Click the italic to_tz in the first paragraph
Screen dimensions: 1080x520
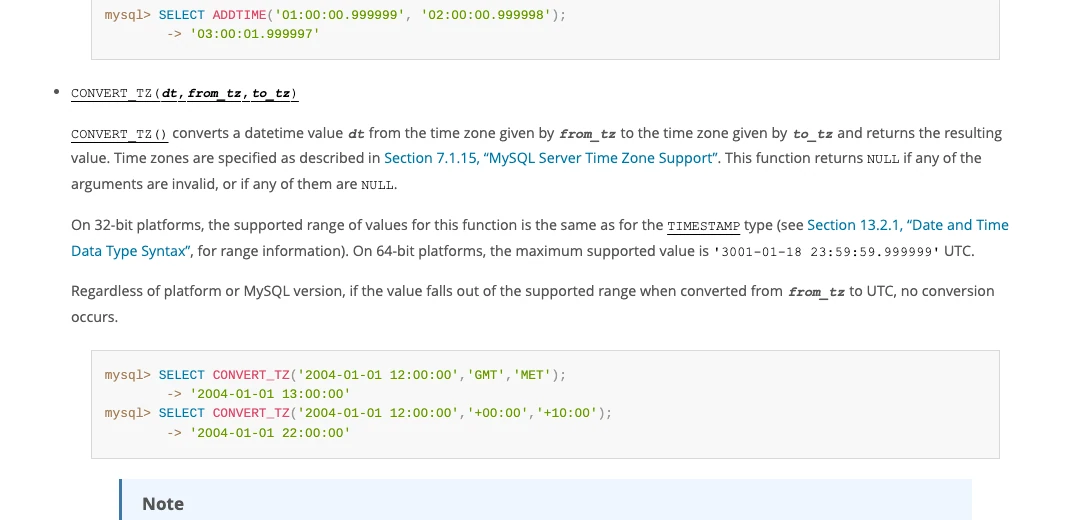pyautogui.click(x=813, y=134)
